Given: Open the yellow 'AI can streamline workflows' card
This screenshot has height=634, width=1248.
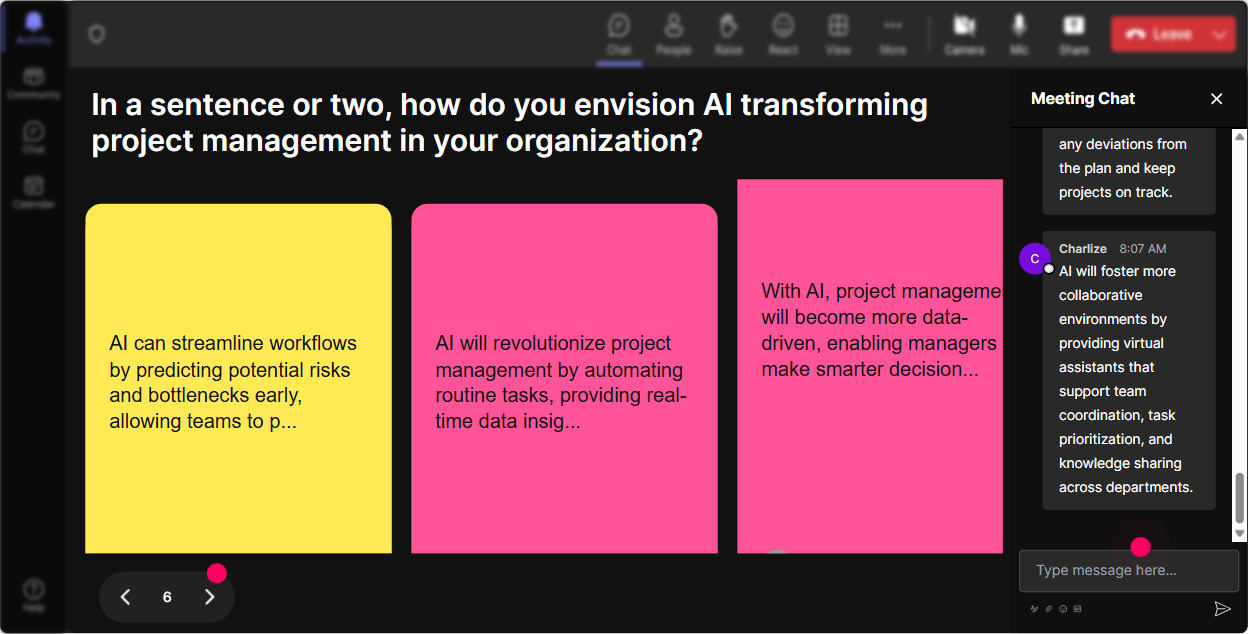Looking at the screenshot, I should [x=238, y=378].
